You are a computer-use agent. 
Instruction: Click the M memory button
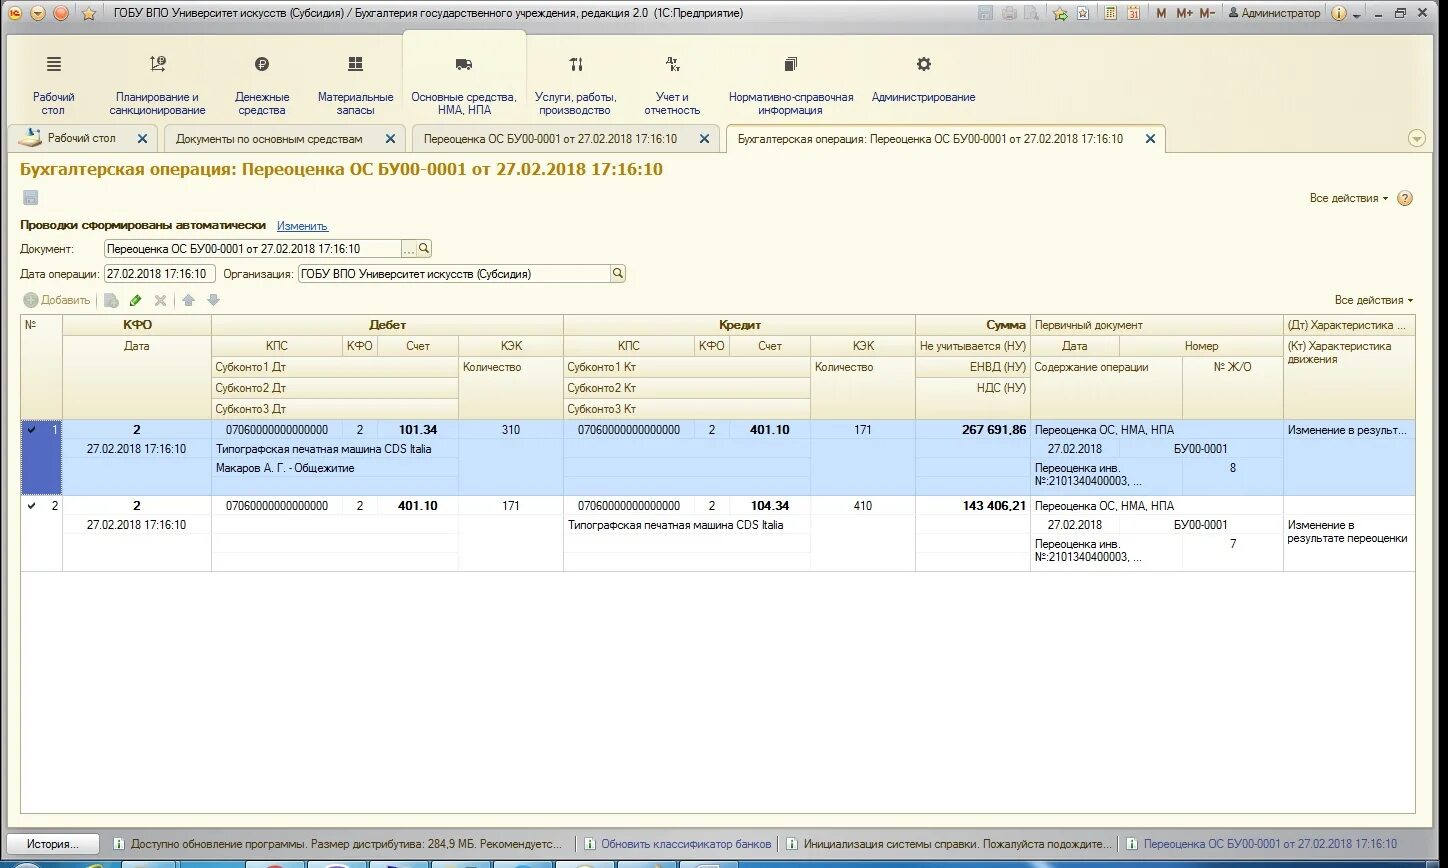coord(1160,13)
